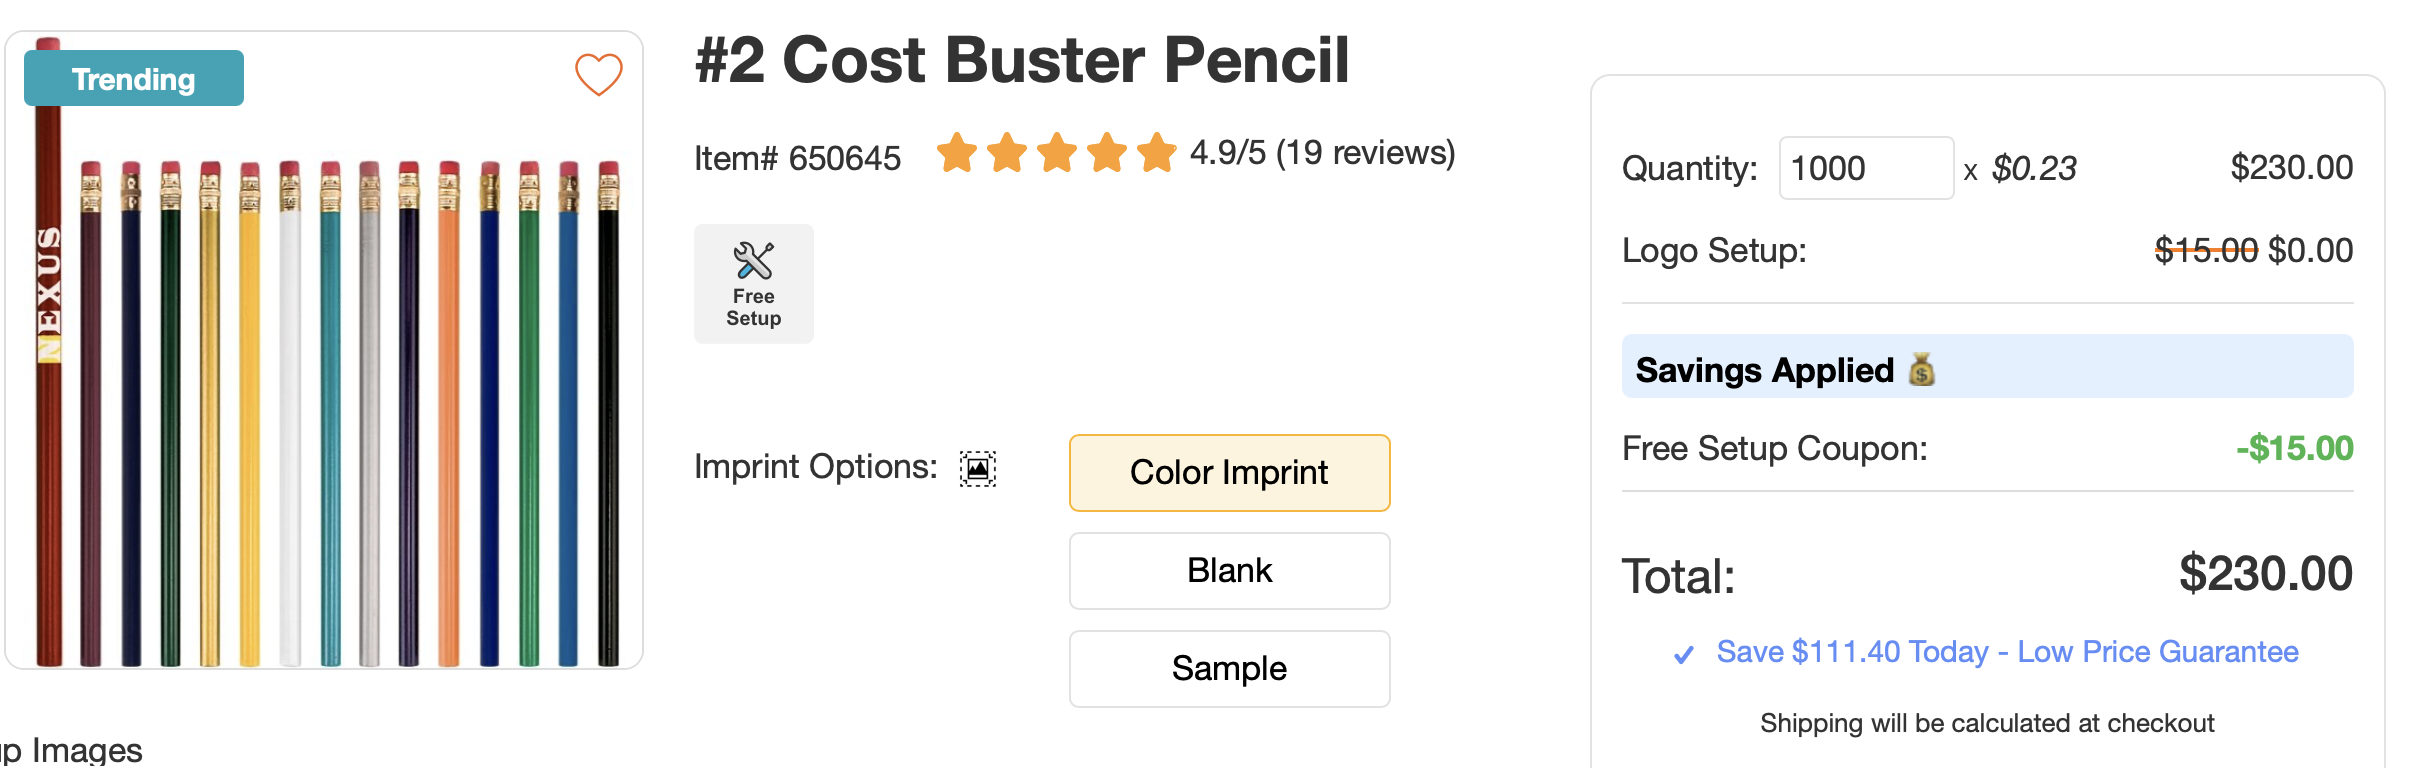Click the #2 Cost Buster Pencil title
The image size is (2410, 768).
coord(1022,60)
